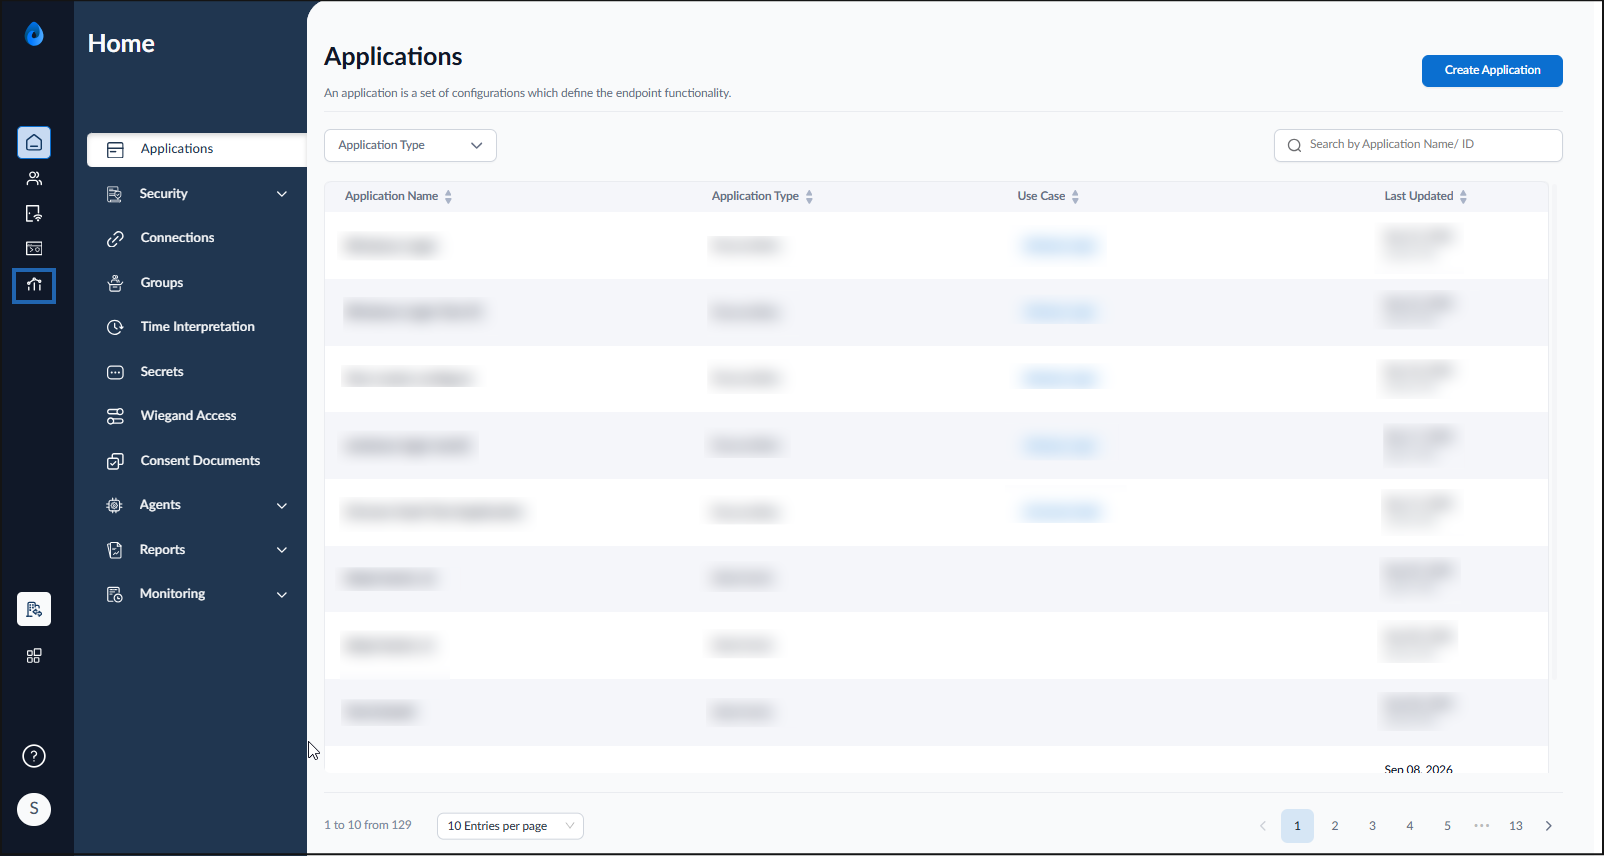Image resolution: width=1606 pixels, height=856 pixels.
Task: Expand the Agents menu chevron
Action: [282, 506]
